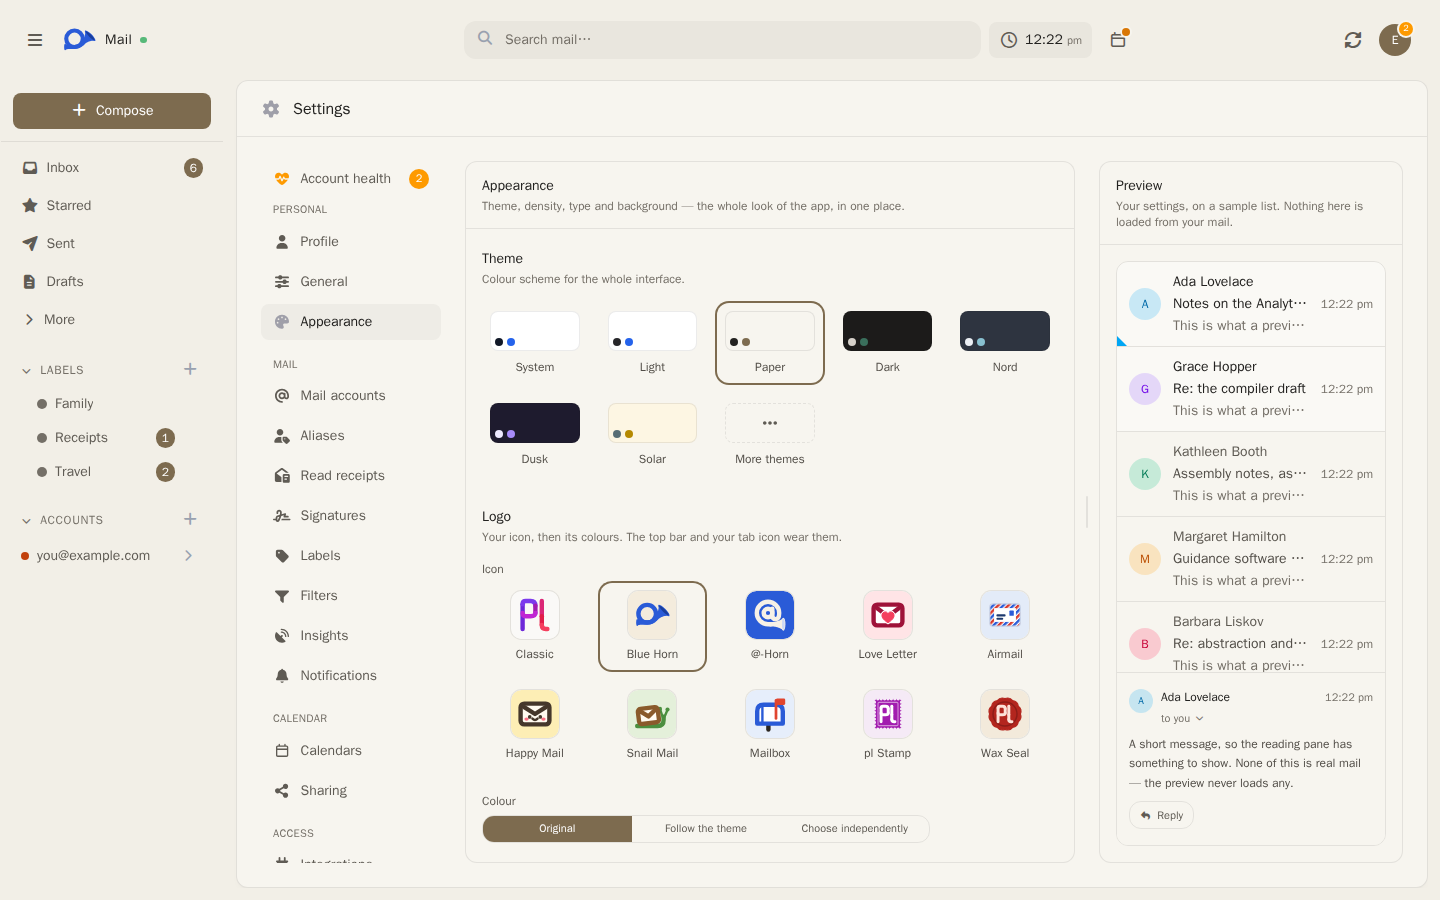This screenshot has height=900, width=1440.
Task: Open More themes options
Action: 770,435
